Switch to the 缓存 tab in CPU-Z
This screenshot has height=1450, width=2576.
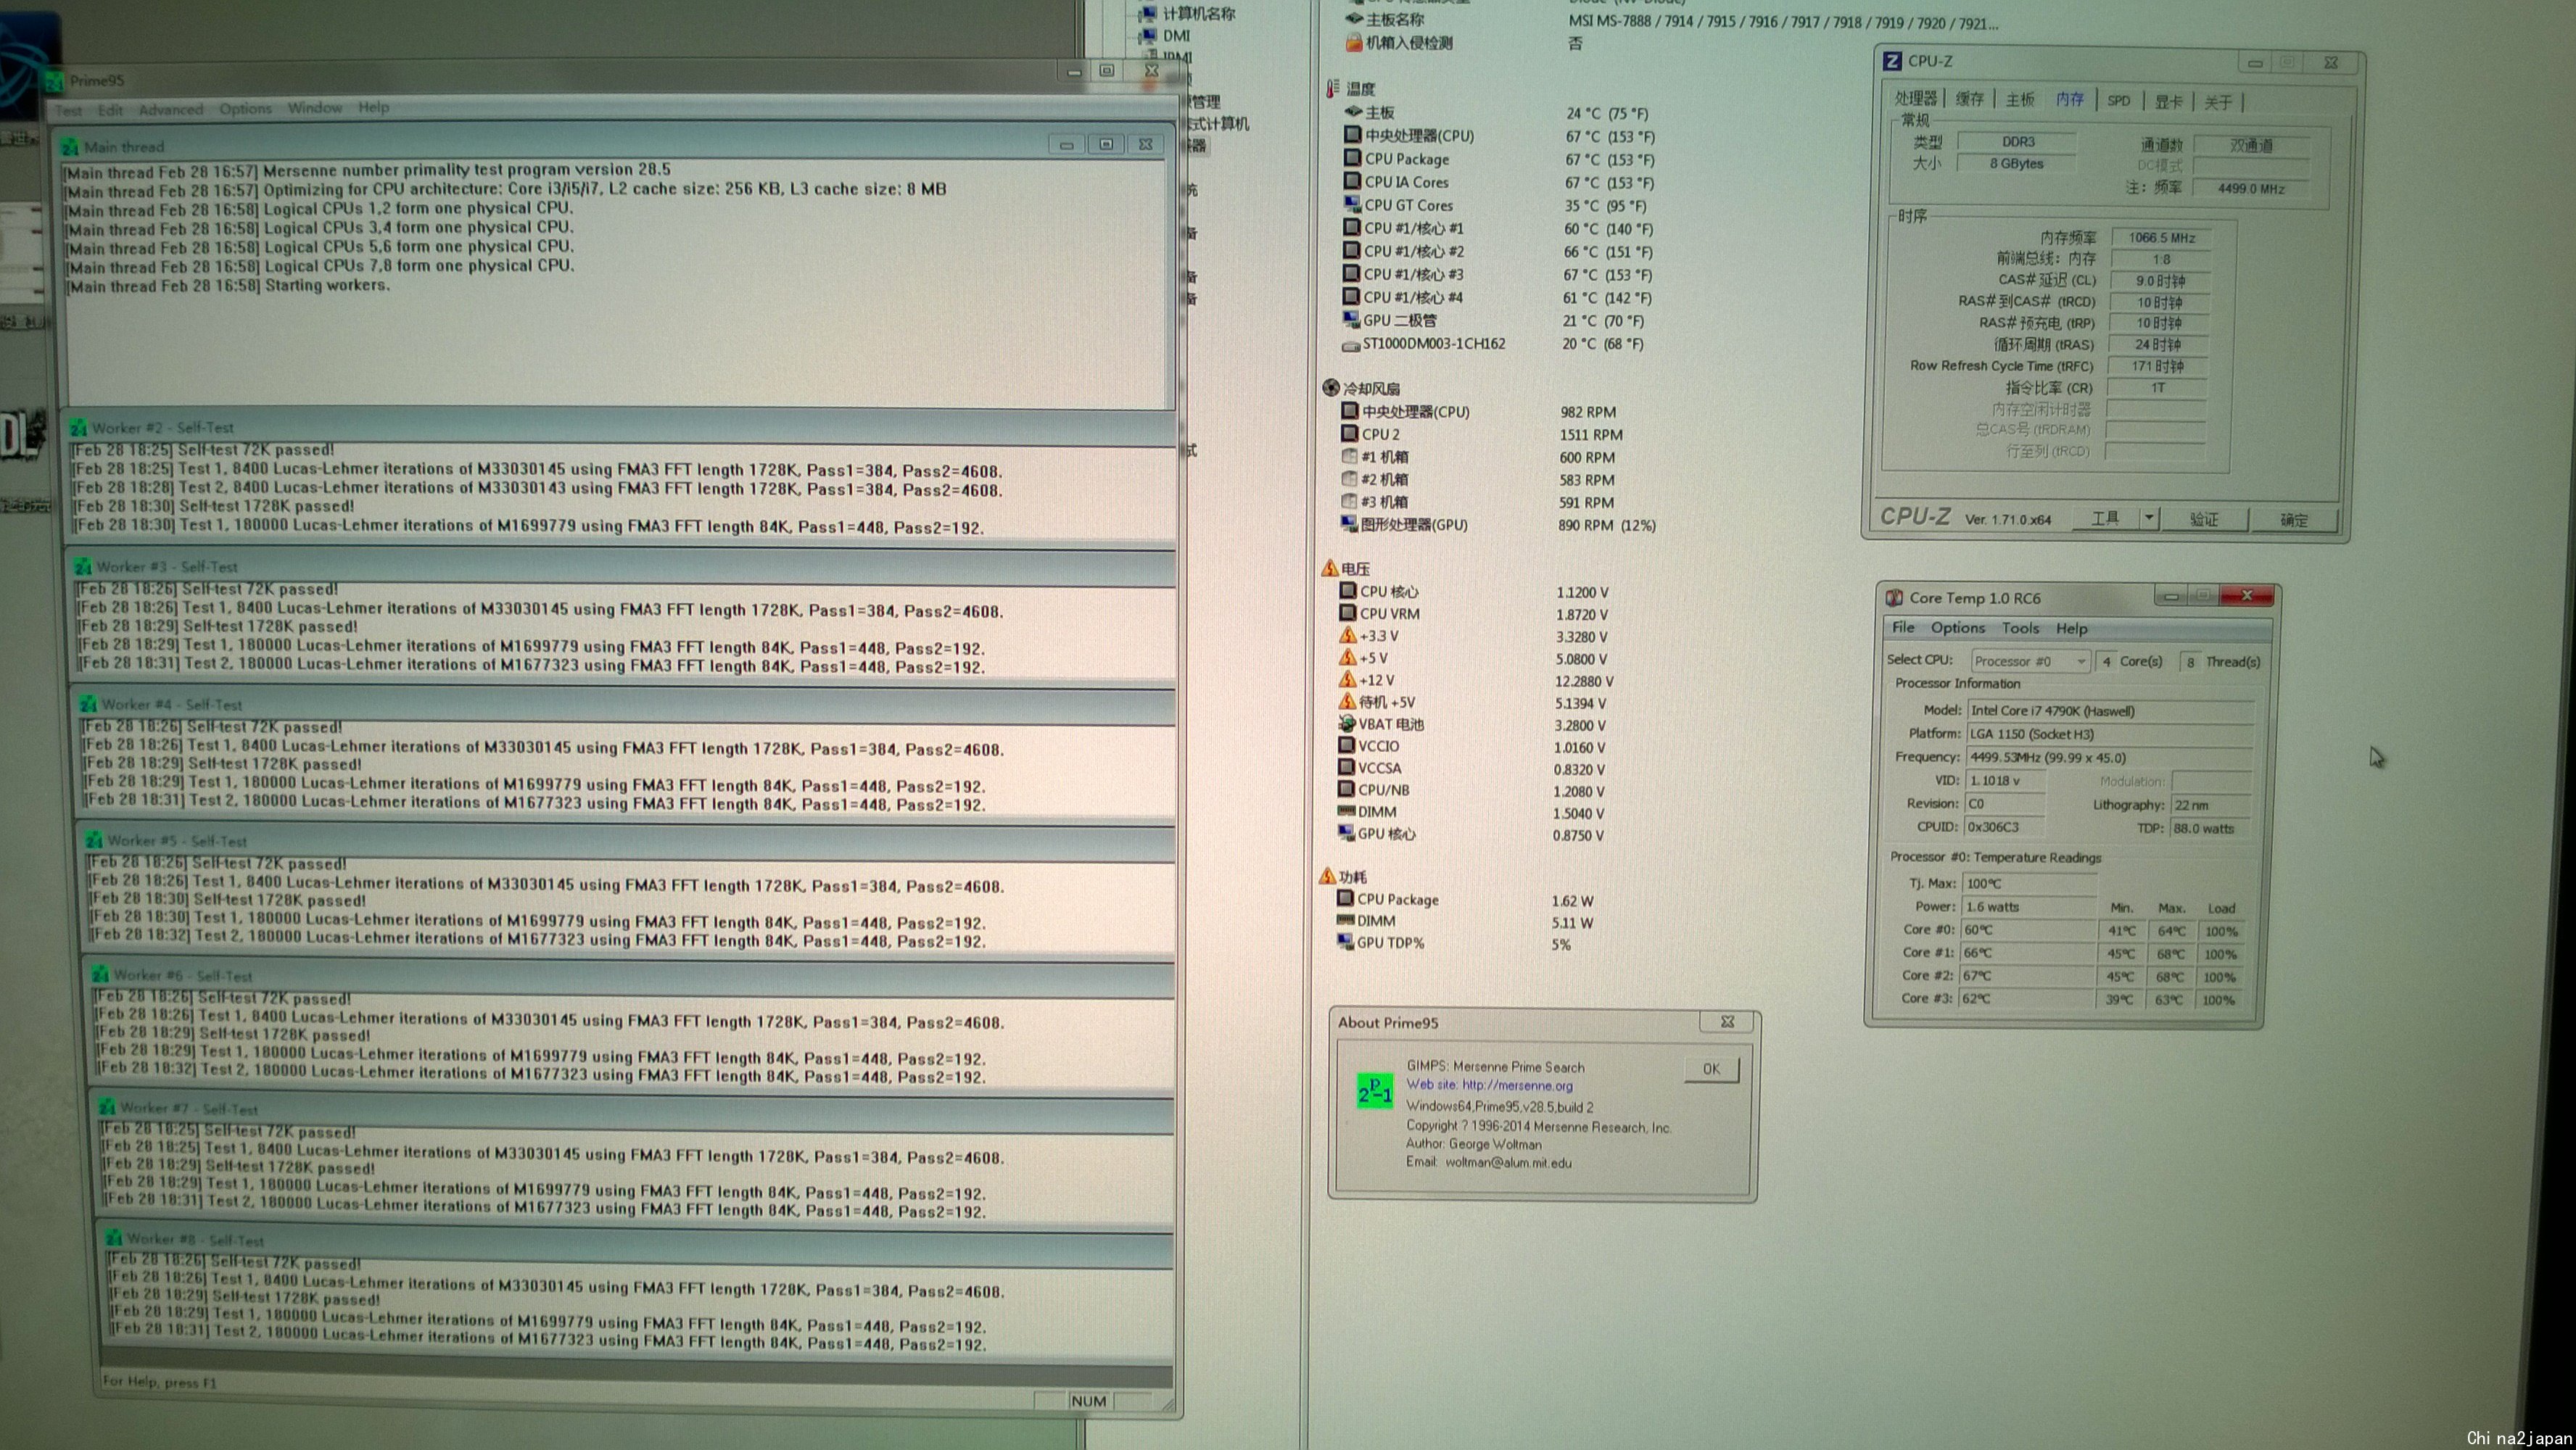pyautogui.click(x=1969, y=98)
